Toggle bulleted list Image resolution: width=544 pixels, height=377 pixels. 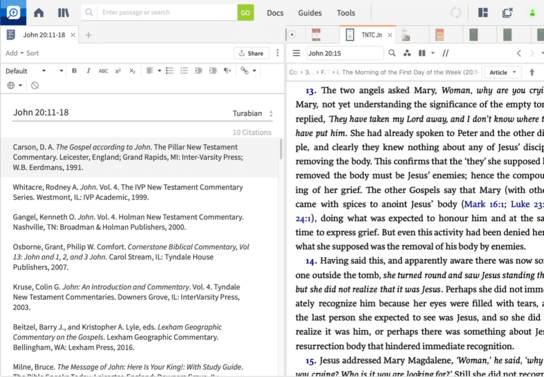pyautogui.click(x=169, y=71)
